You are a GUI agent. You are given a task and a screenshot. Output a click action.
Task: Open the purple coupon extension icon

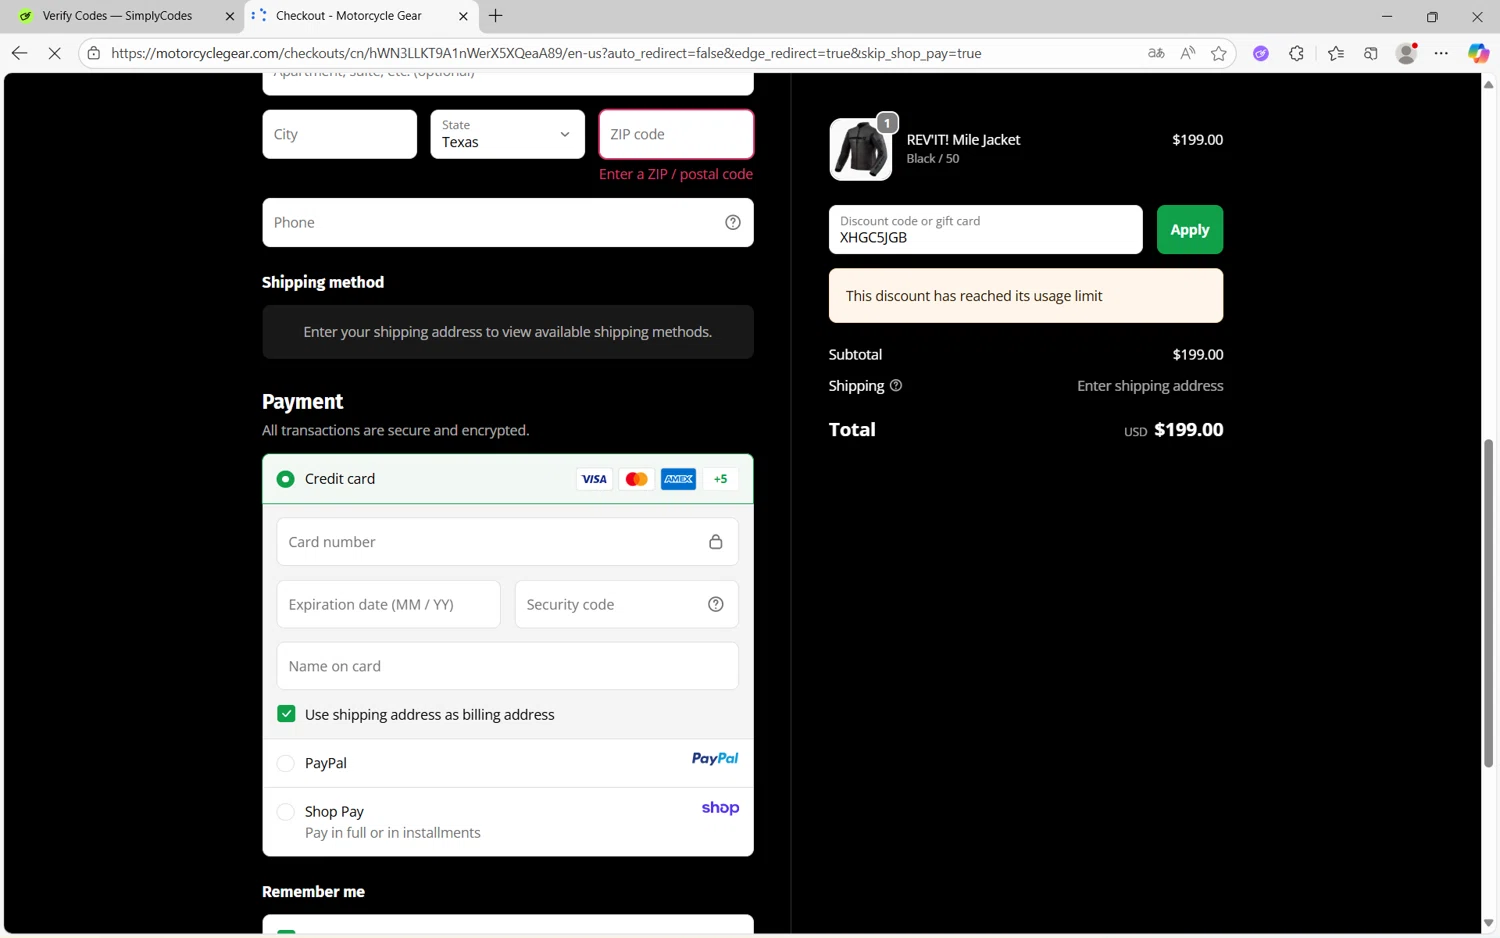click(x=1261, y=53)
